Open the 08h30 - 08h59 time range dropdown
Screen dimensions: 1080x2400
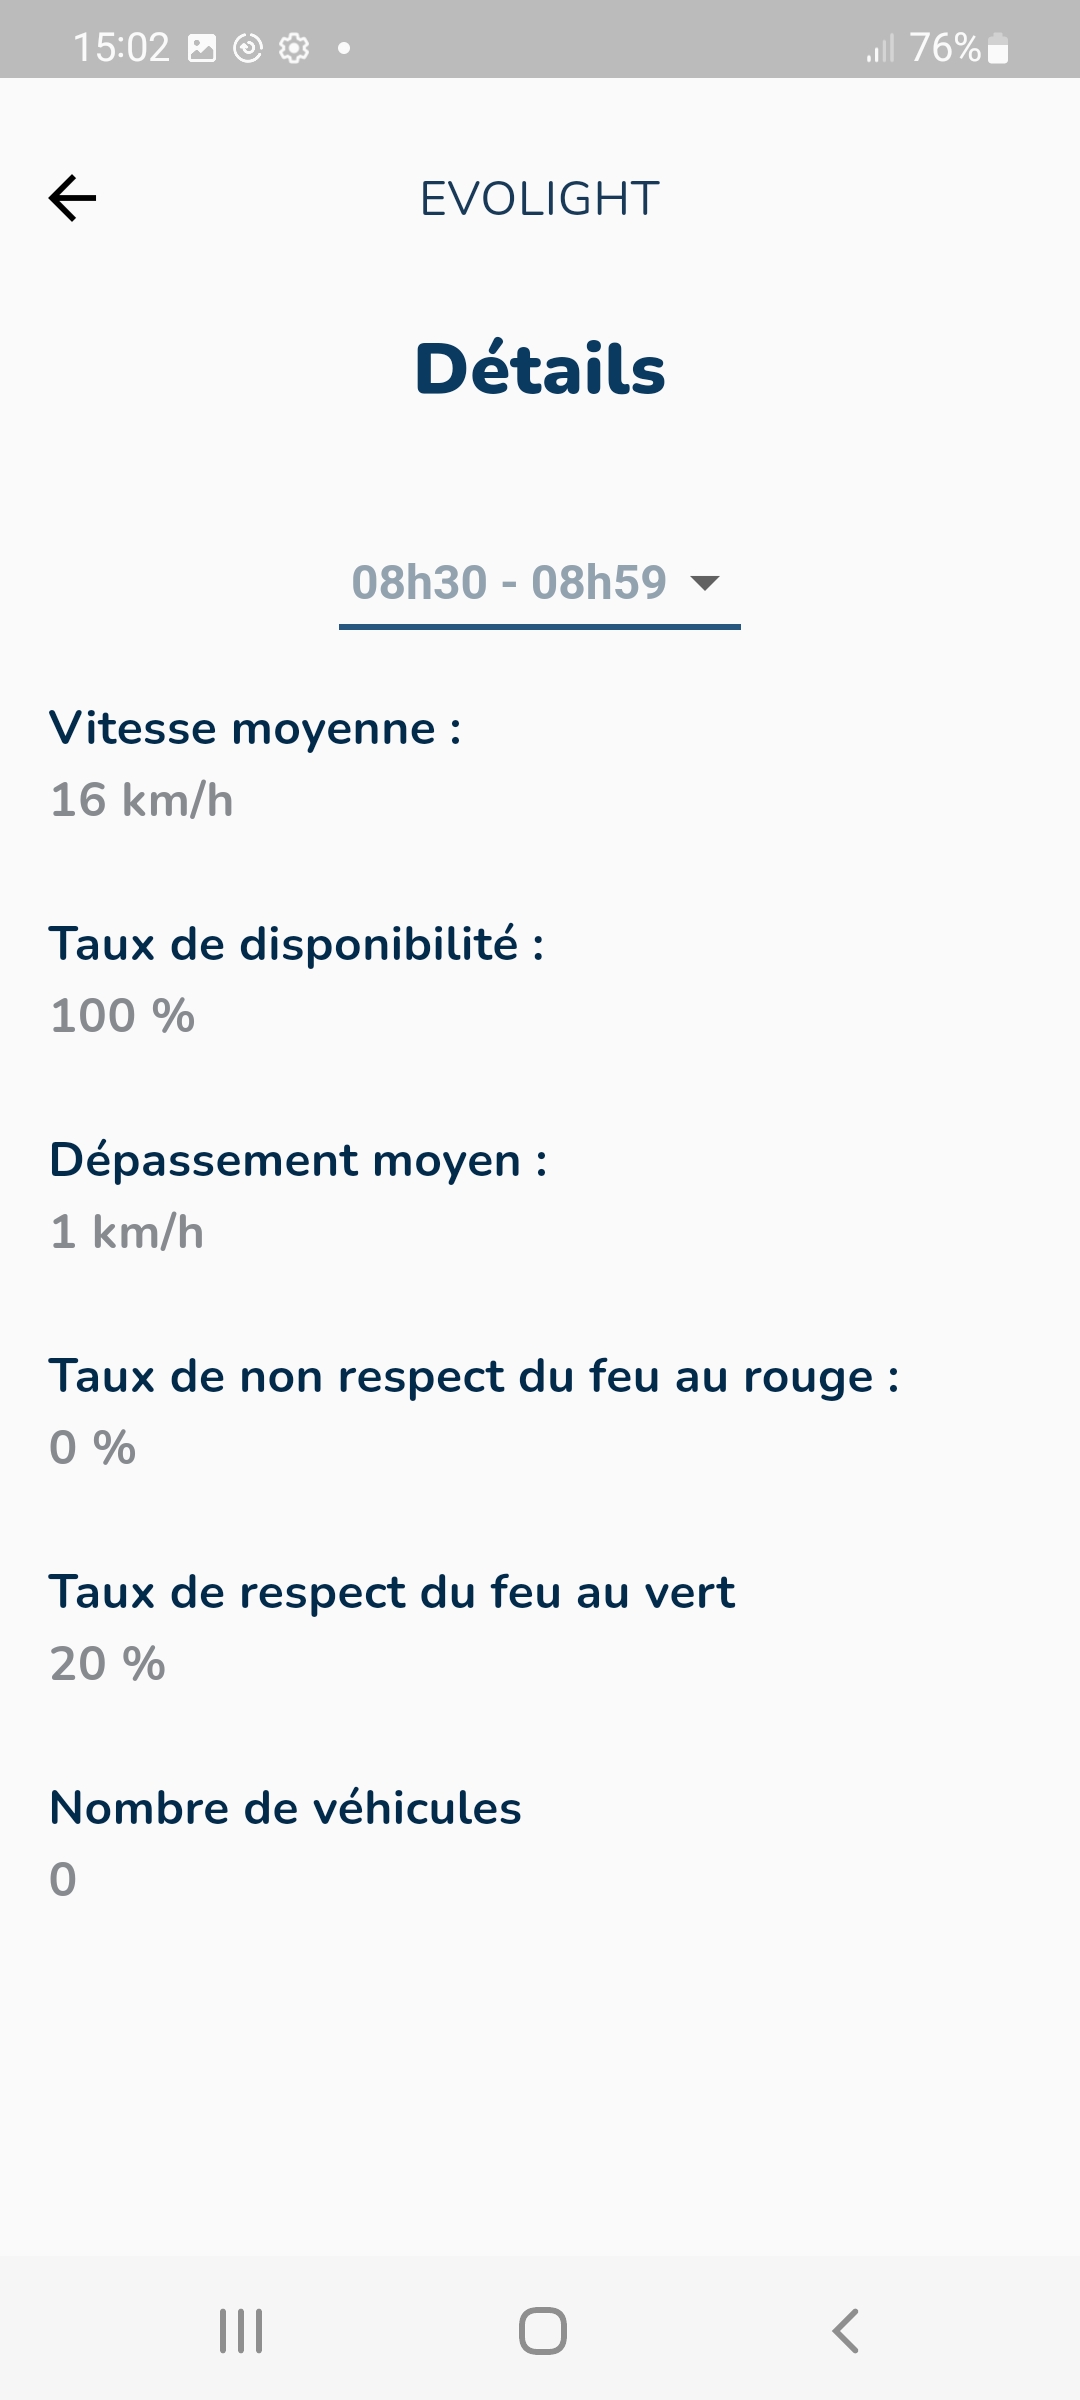click(x=510, y=583)
